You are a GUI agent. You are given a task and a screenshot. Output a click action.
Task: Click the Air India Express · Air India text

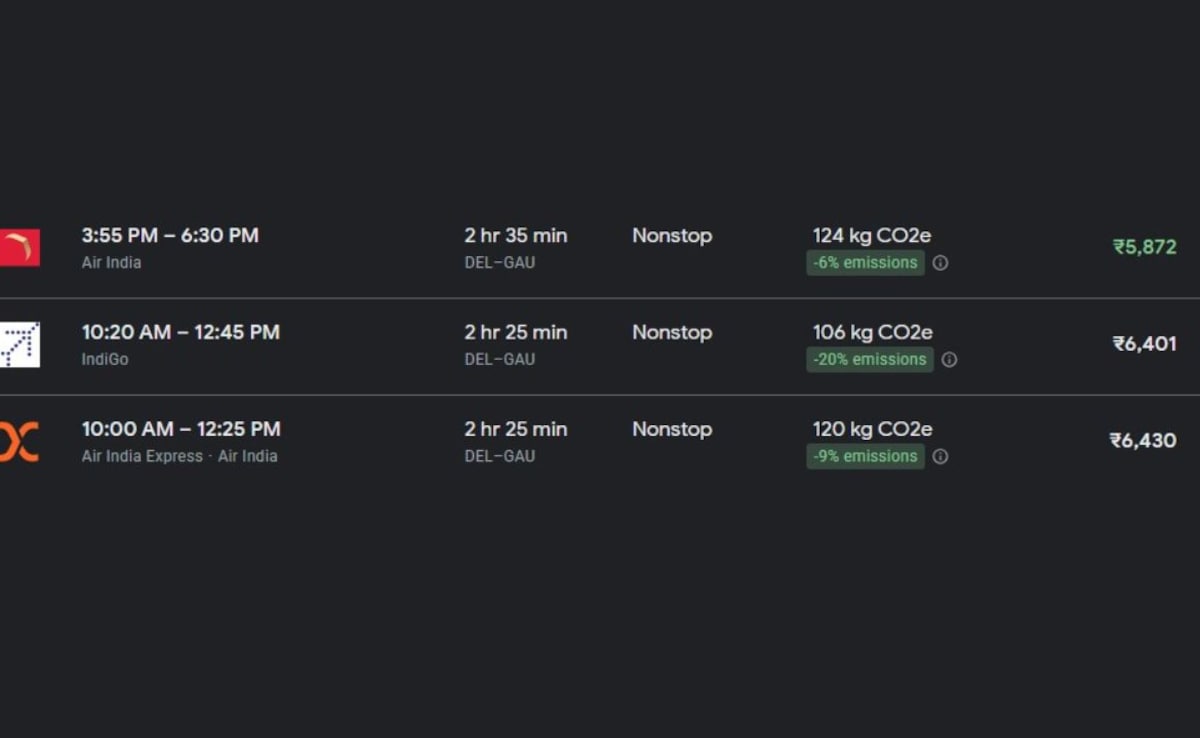(x=179, y=457)
